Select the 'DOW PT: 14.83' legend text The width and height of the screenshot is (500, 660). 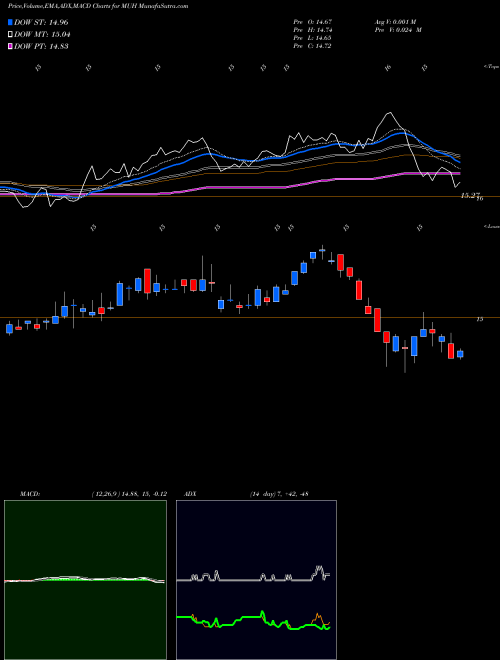(x=41, y=46)
